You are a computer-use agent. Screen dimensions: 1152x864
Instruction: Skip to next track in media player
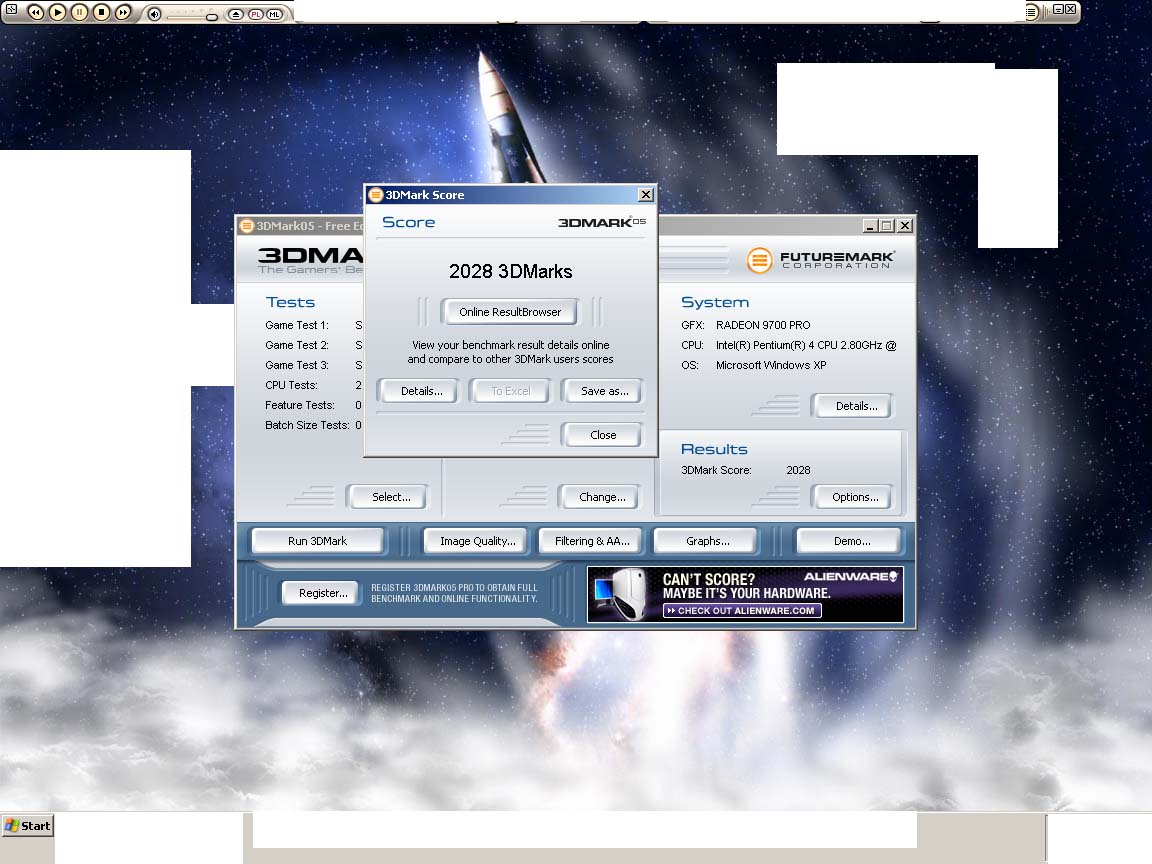pyautogui.click(x=124, y=12)
